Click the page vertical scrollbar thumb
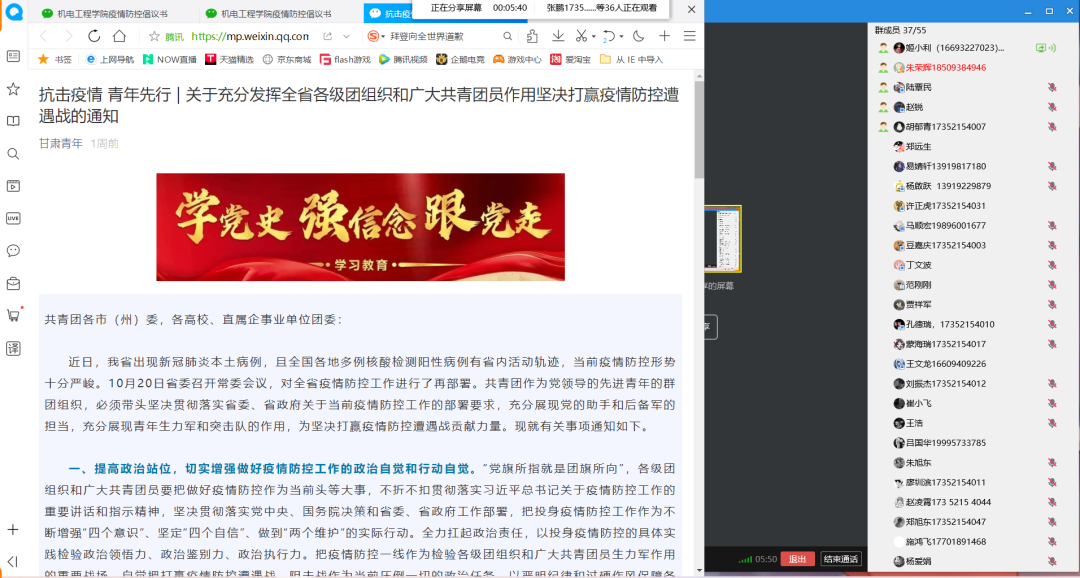Viewport: 1080px width, 578px height. point(698,128)
